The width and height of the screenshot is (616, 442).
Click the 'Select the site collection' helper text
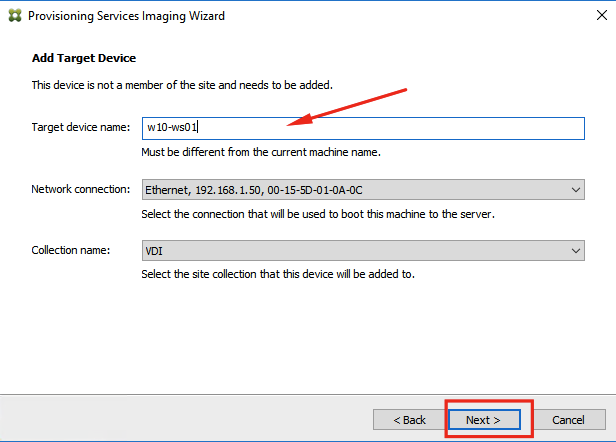click(278, 274)
